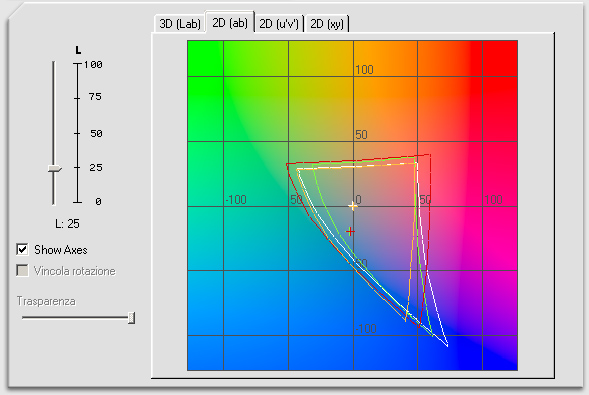The height and width of the screenshot is (395, 589).
Task: Open the 2D (u'v') tab
Action: [x=279, y=24]
